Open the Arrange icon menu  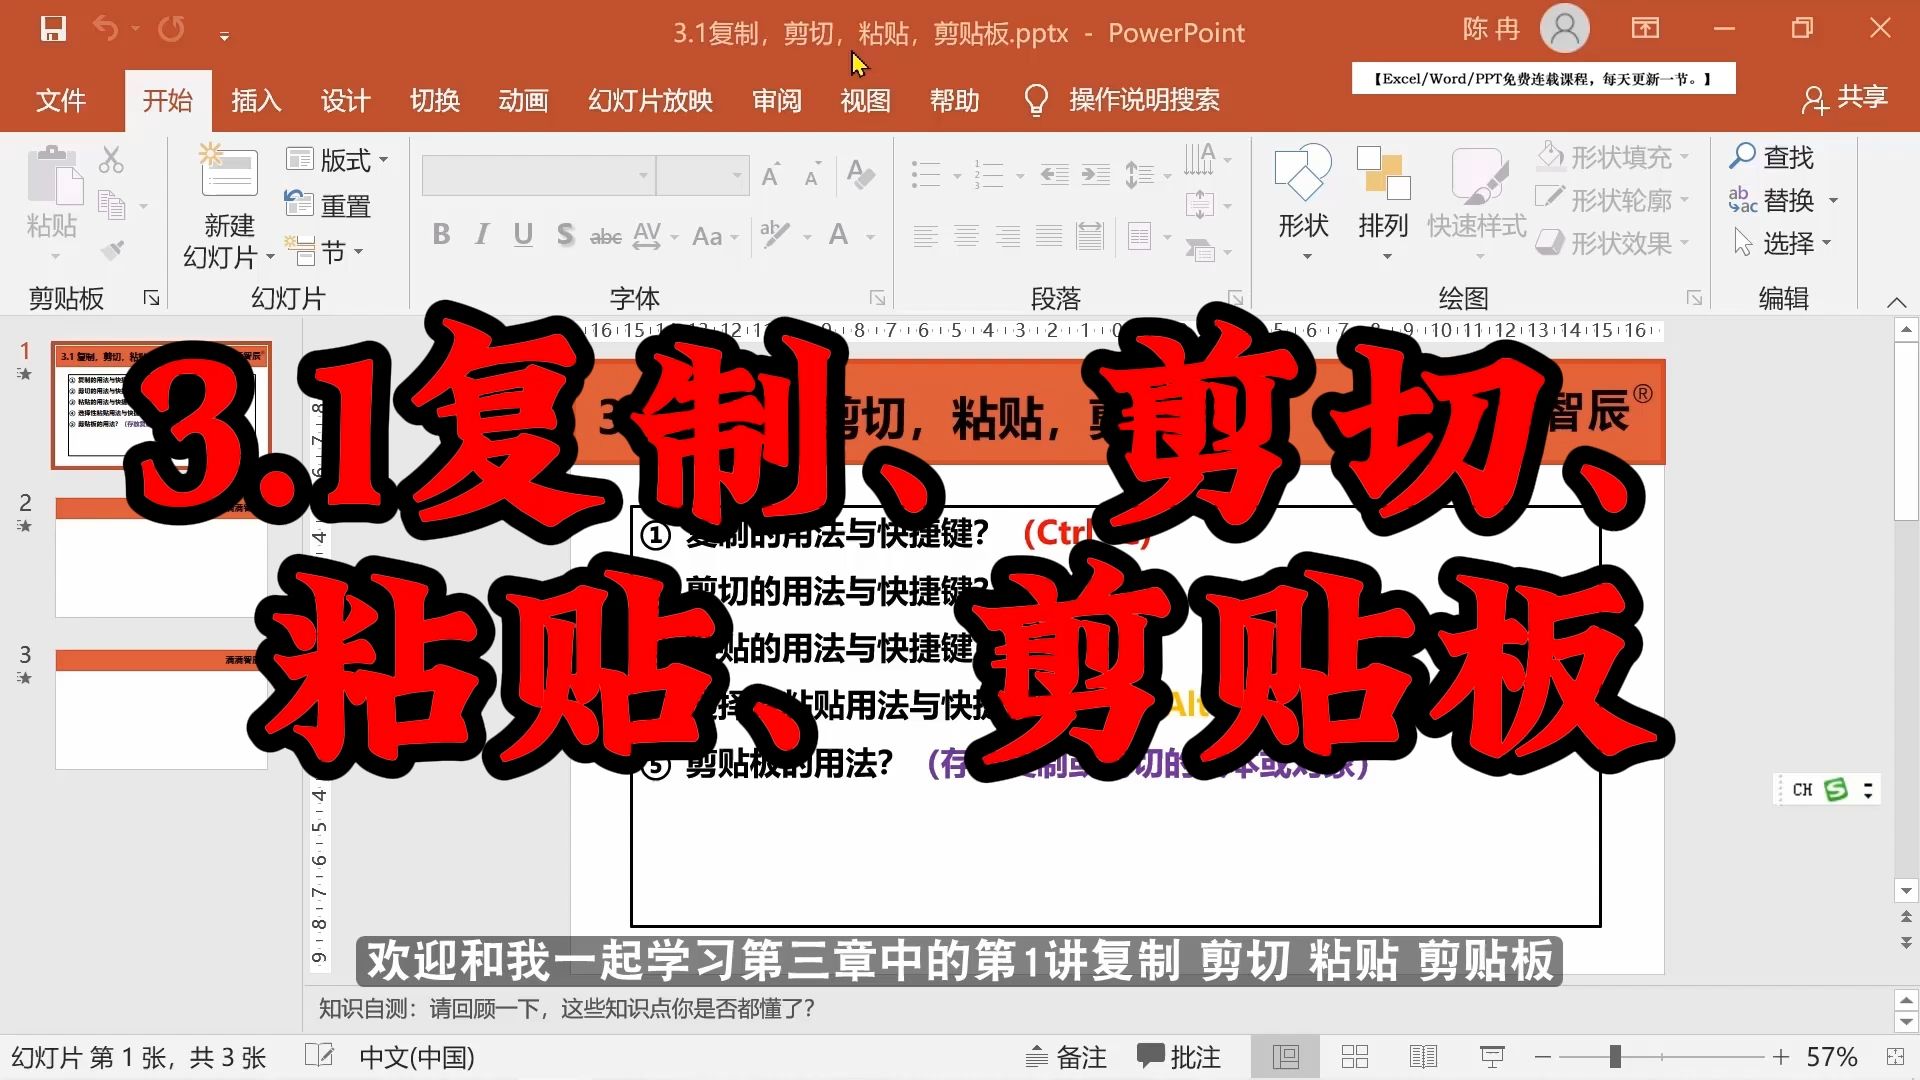tap(1383, 175)
